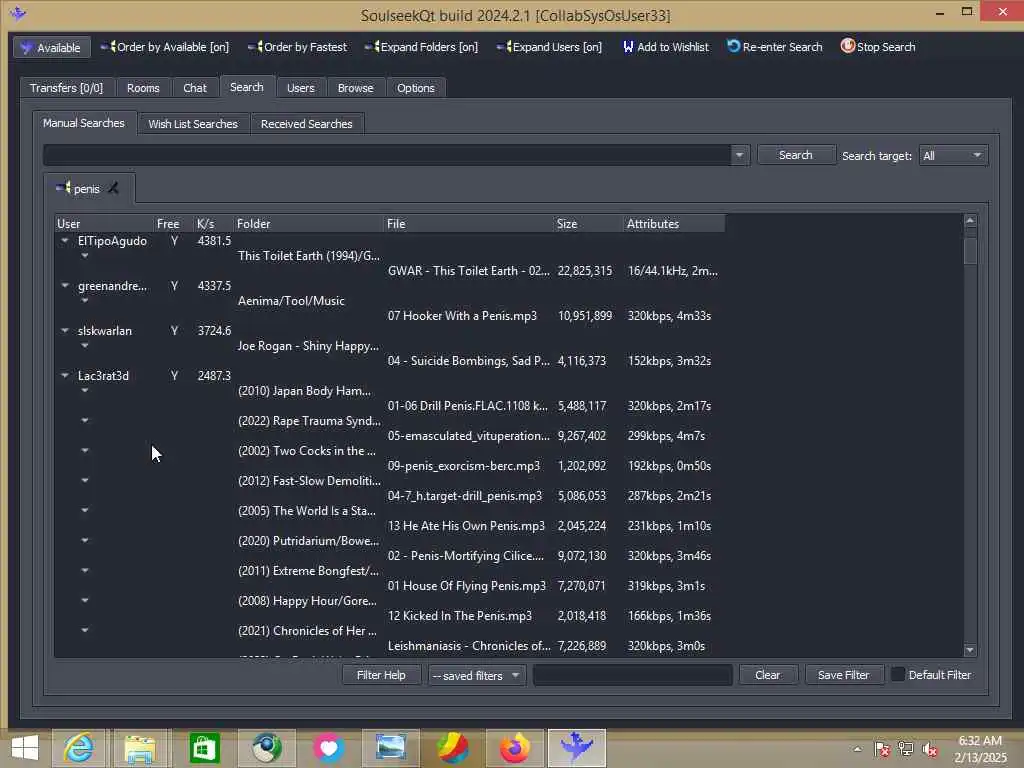Open the saved filters dropdown
Viewport: 1024px width, 768px height.
(477, 675)
